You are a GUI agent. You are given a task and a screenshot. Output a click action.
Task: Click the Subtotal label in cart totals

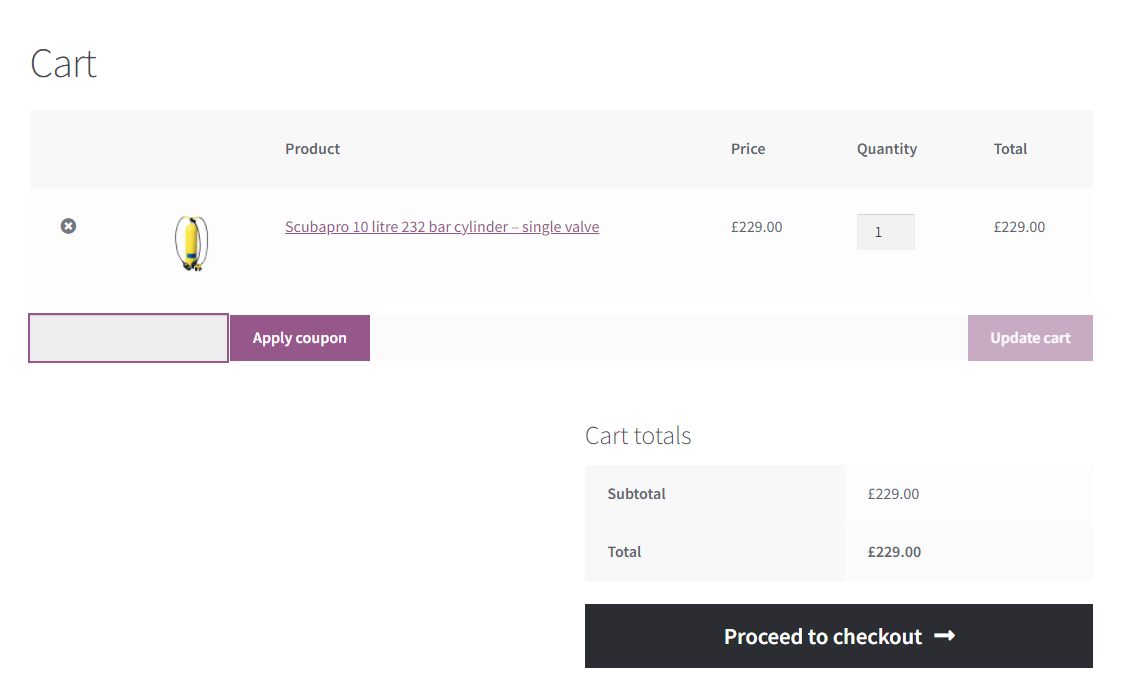point(636,494)
